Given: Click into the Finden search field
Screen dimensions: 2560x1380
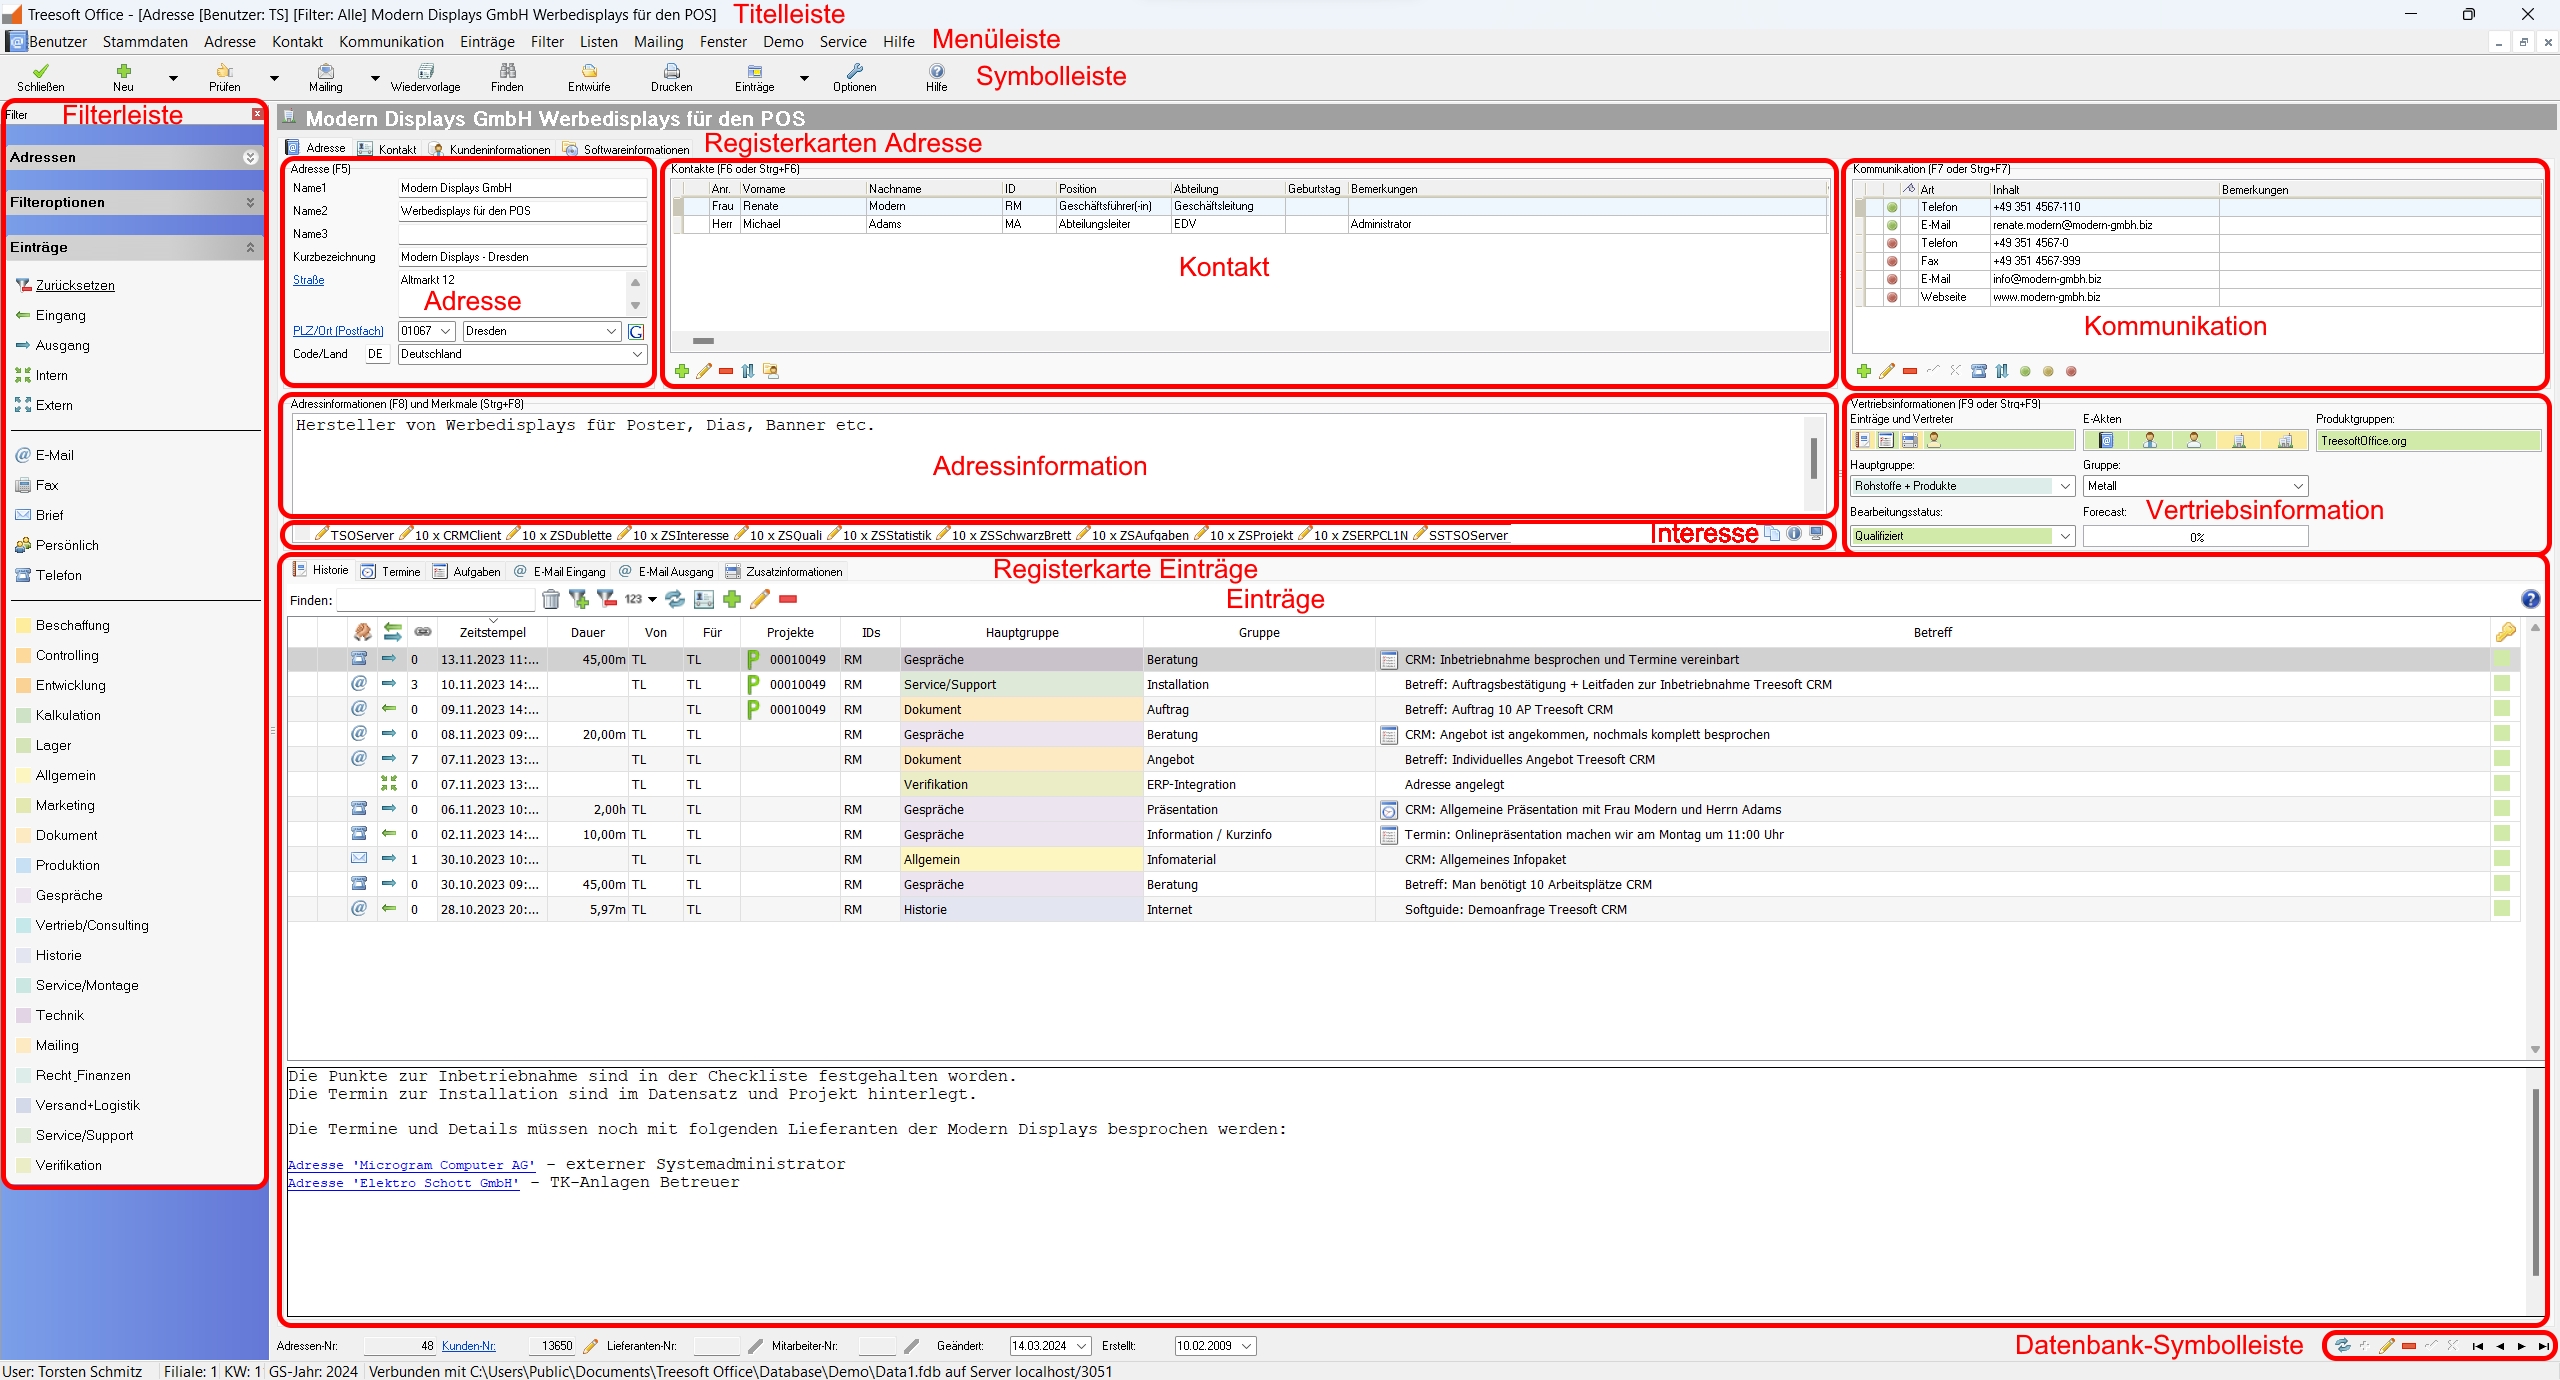Looking at the screenshot, I should pyautogui.click(x=435, y=600).
